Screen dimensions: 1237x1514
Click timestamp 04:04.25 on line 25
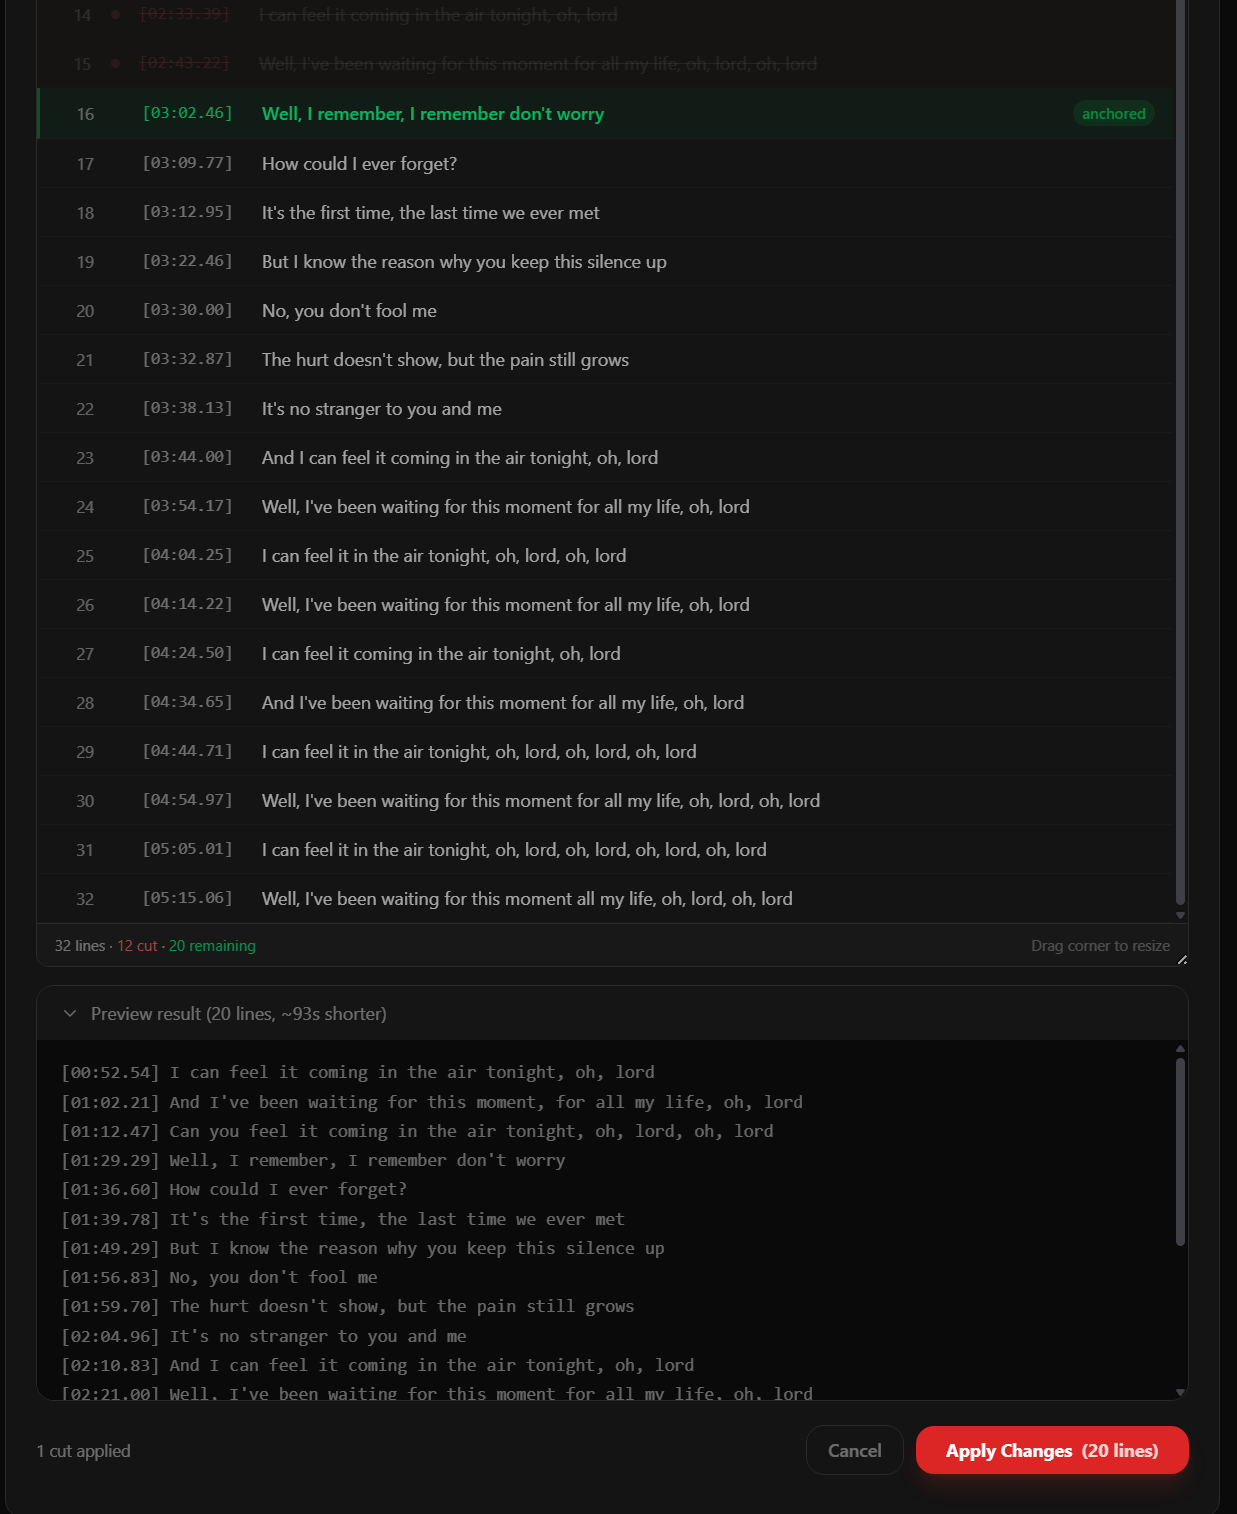(x=187, y=555)
